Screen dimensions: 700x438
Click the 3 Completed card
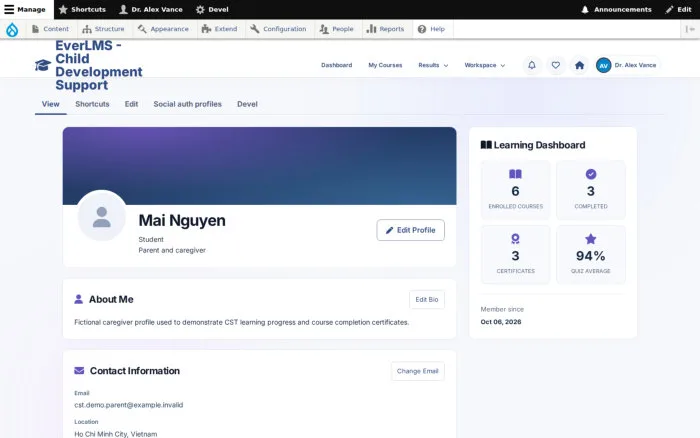click(591, 190)
